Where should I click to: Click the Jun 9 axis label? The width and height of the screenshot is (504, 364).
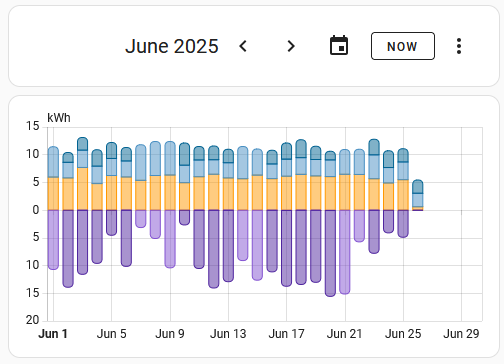170,334
